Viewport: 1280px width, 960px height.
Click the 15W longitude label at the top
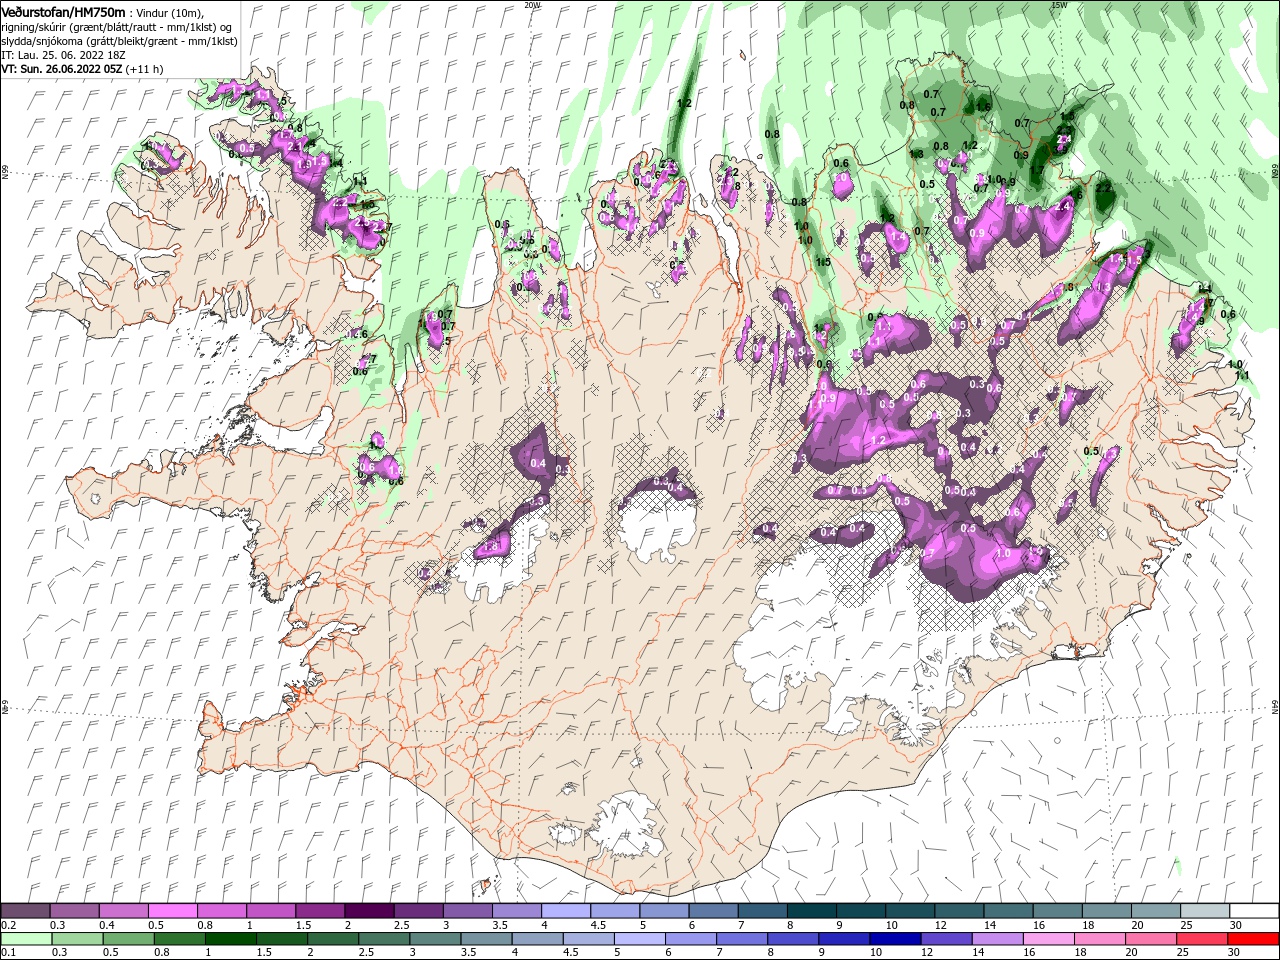(x=1059, y=5)
